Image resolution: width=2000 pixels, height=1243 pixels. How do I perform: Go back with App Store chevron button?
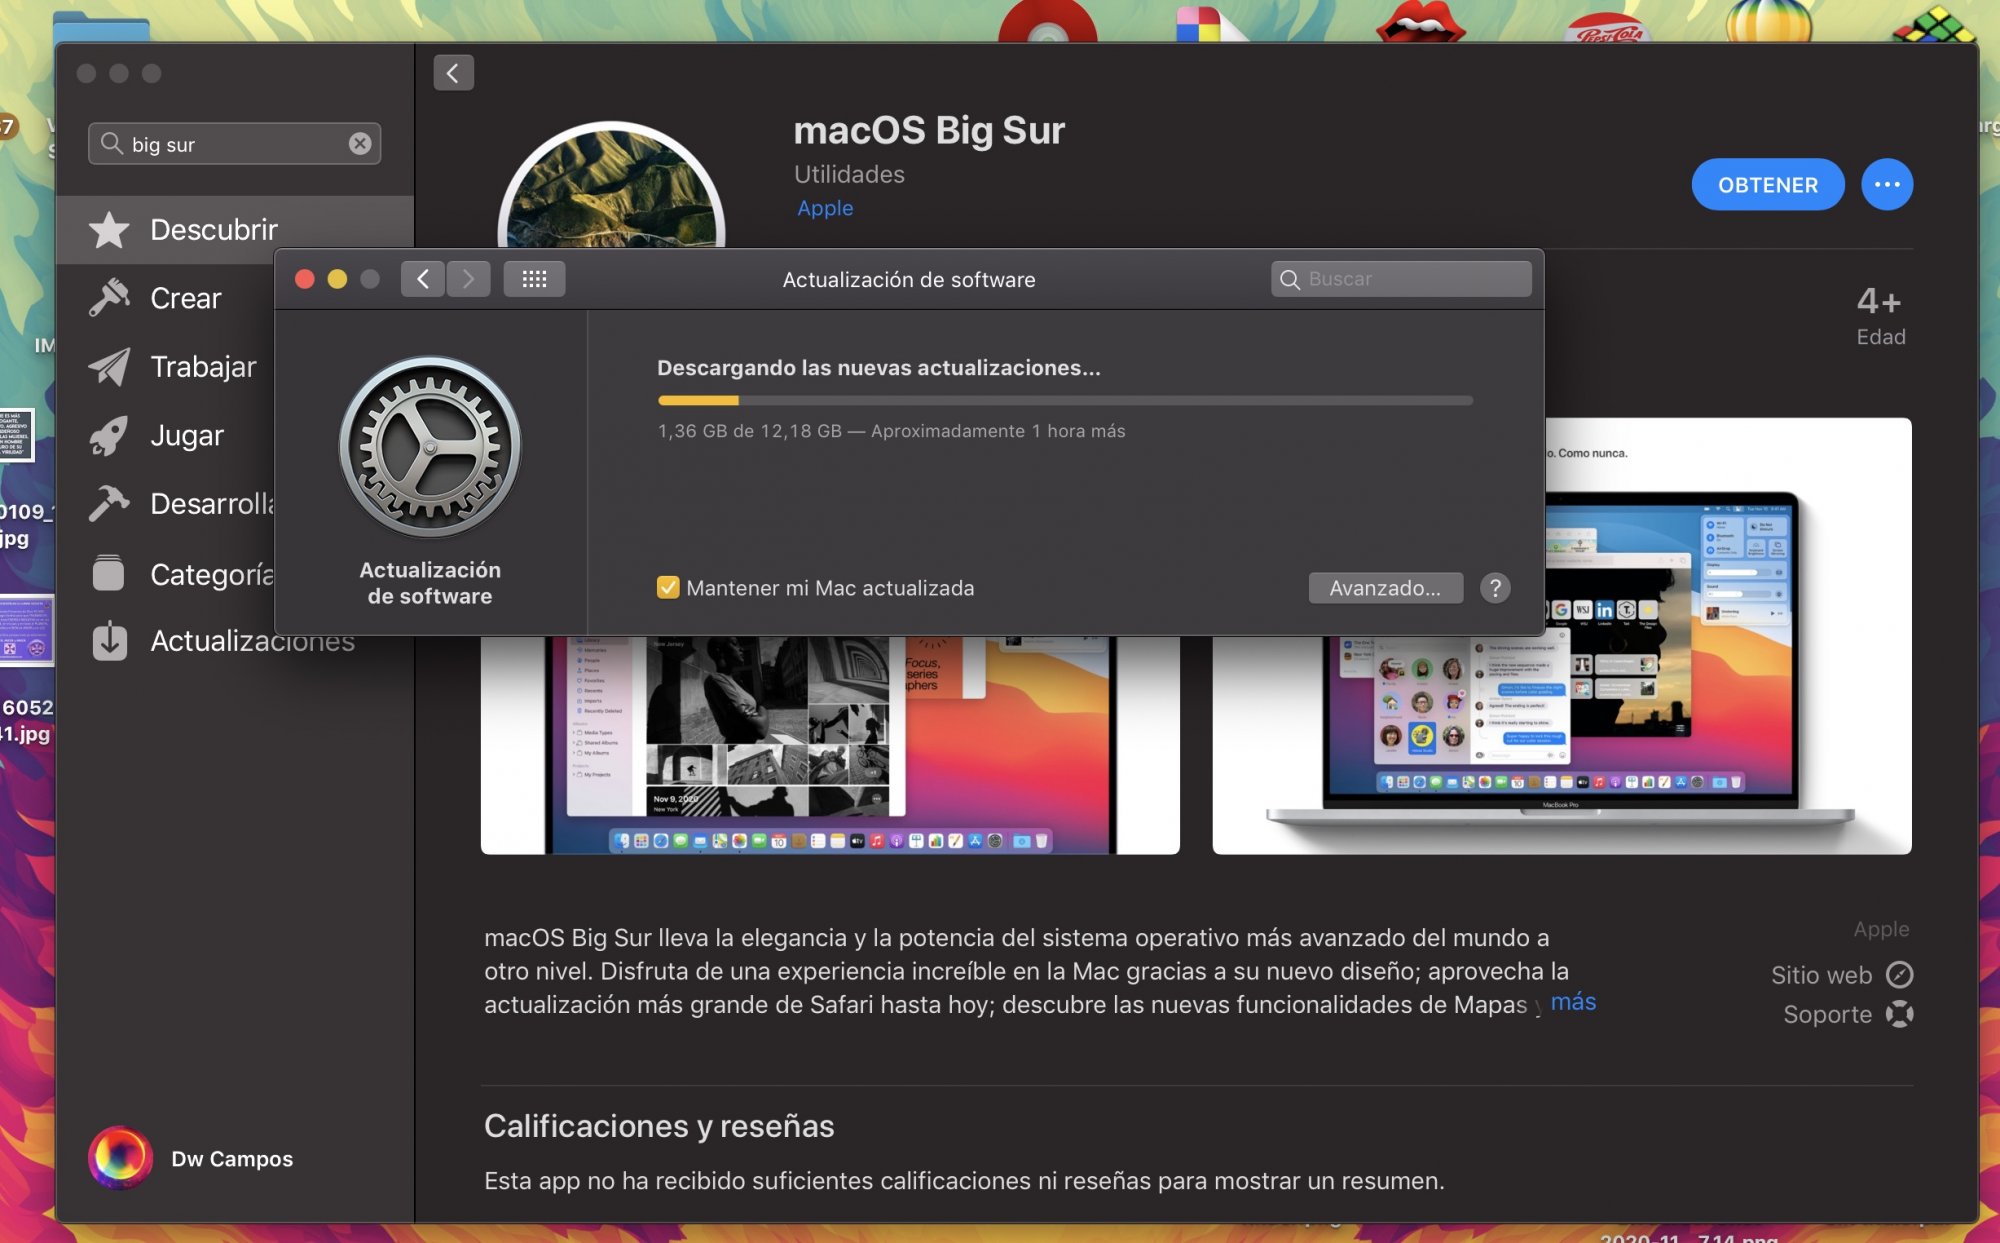(x=453, y=73)
